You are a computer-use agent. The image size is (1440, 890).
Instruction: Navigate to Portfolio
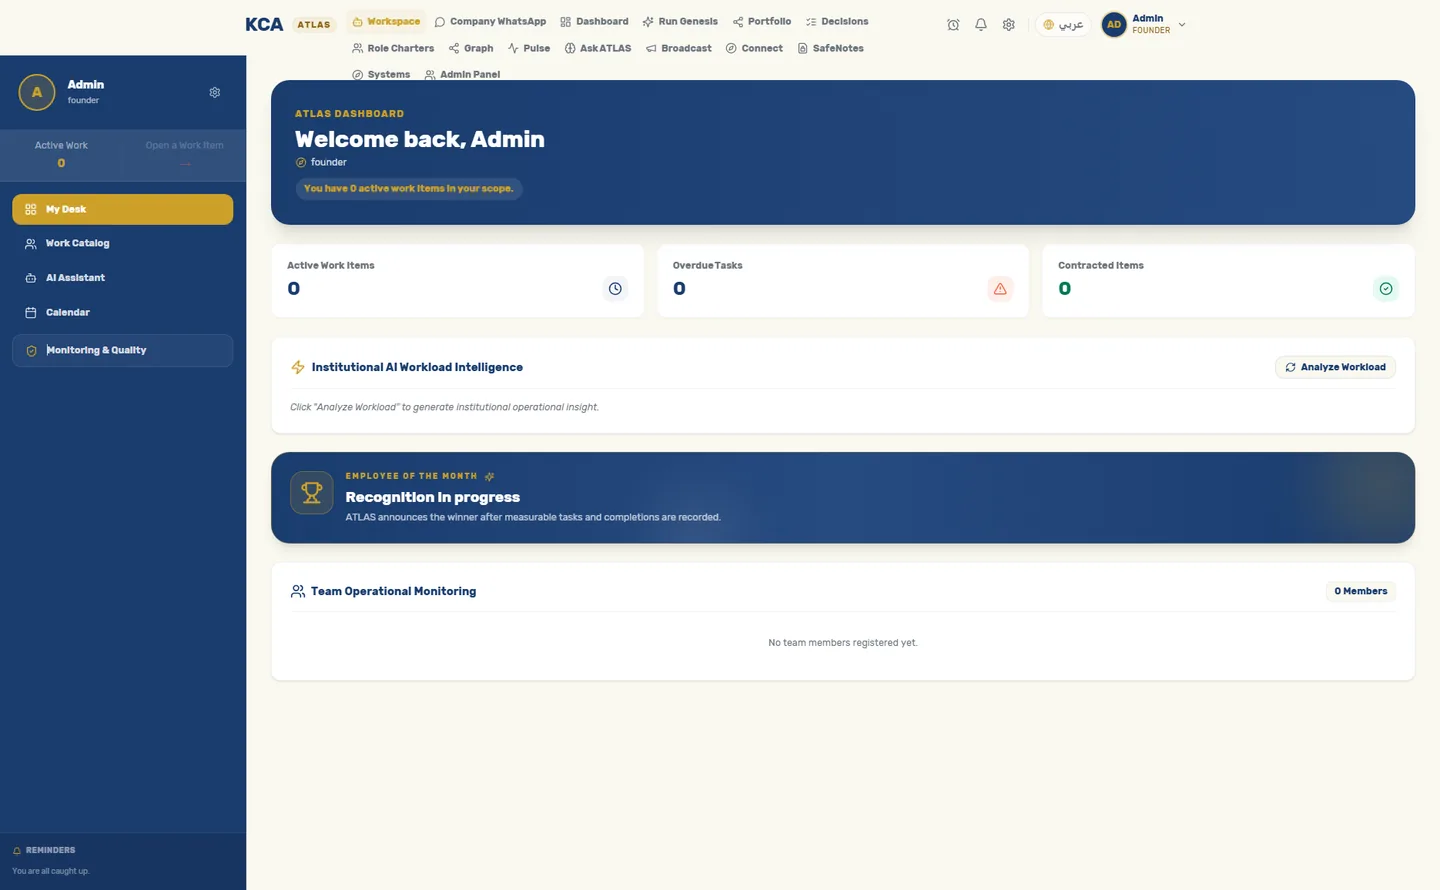(762, 21)
